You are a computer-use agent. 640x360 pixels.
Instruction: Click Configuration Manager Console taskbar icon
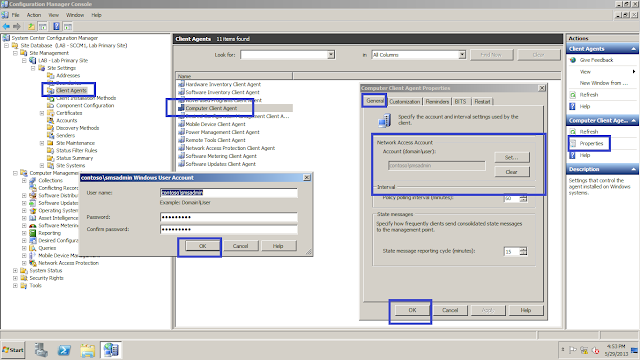111,350
